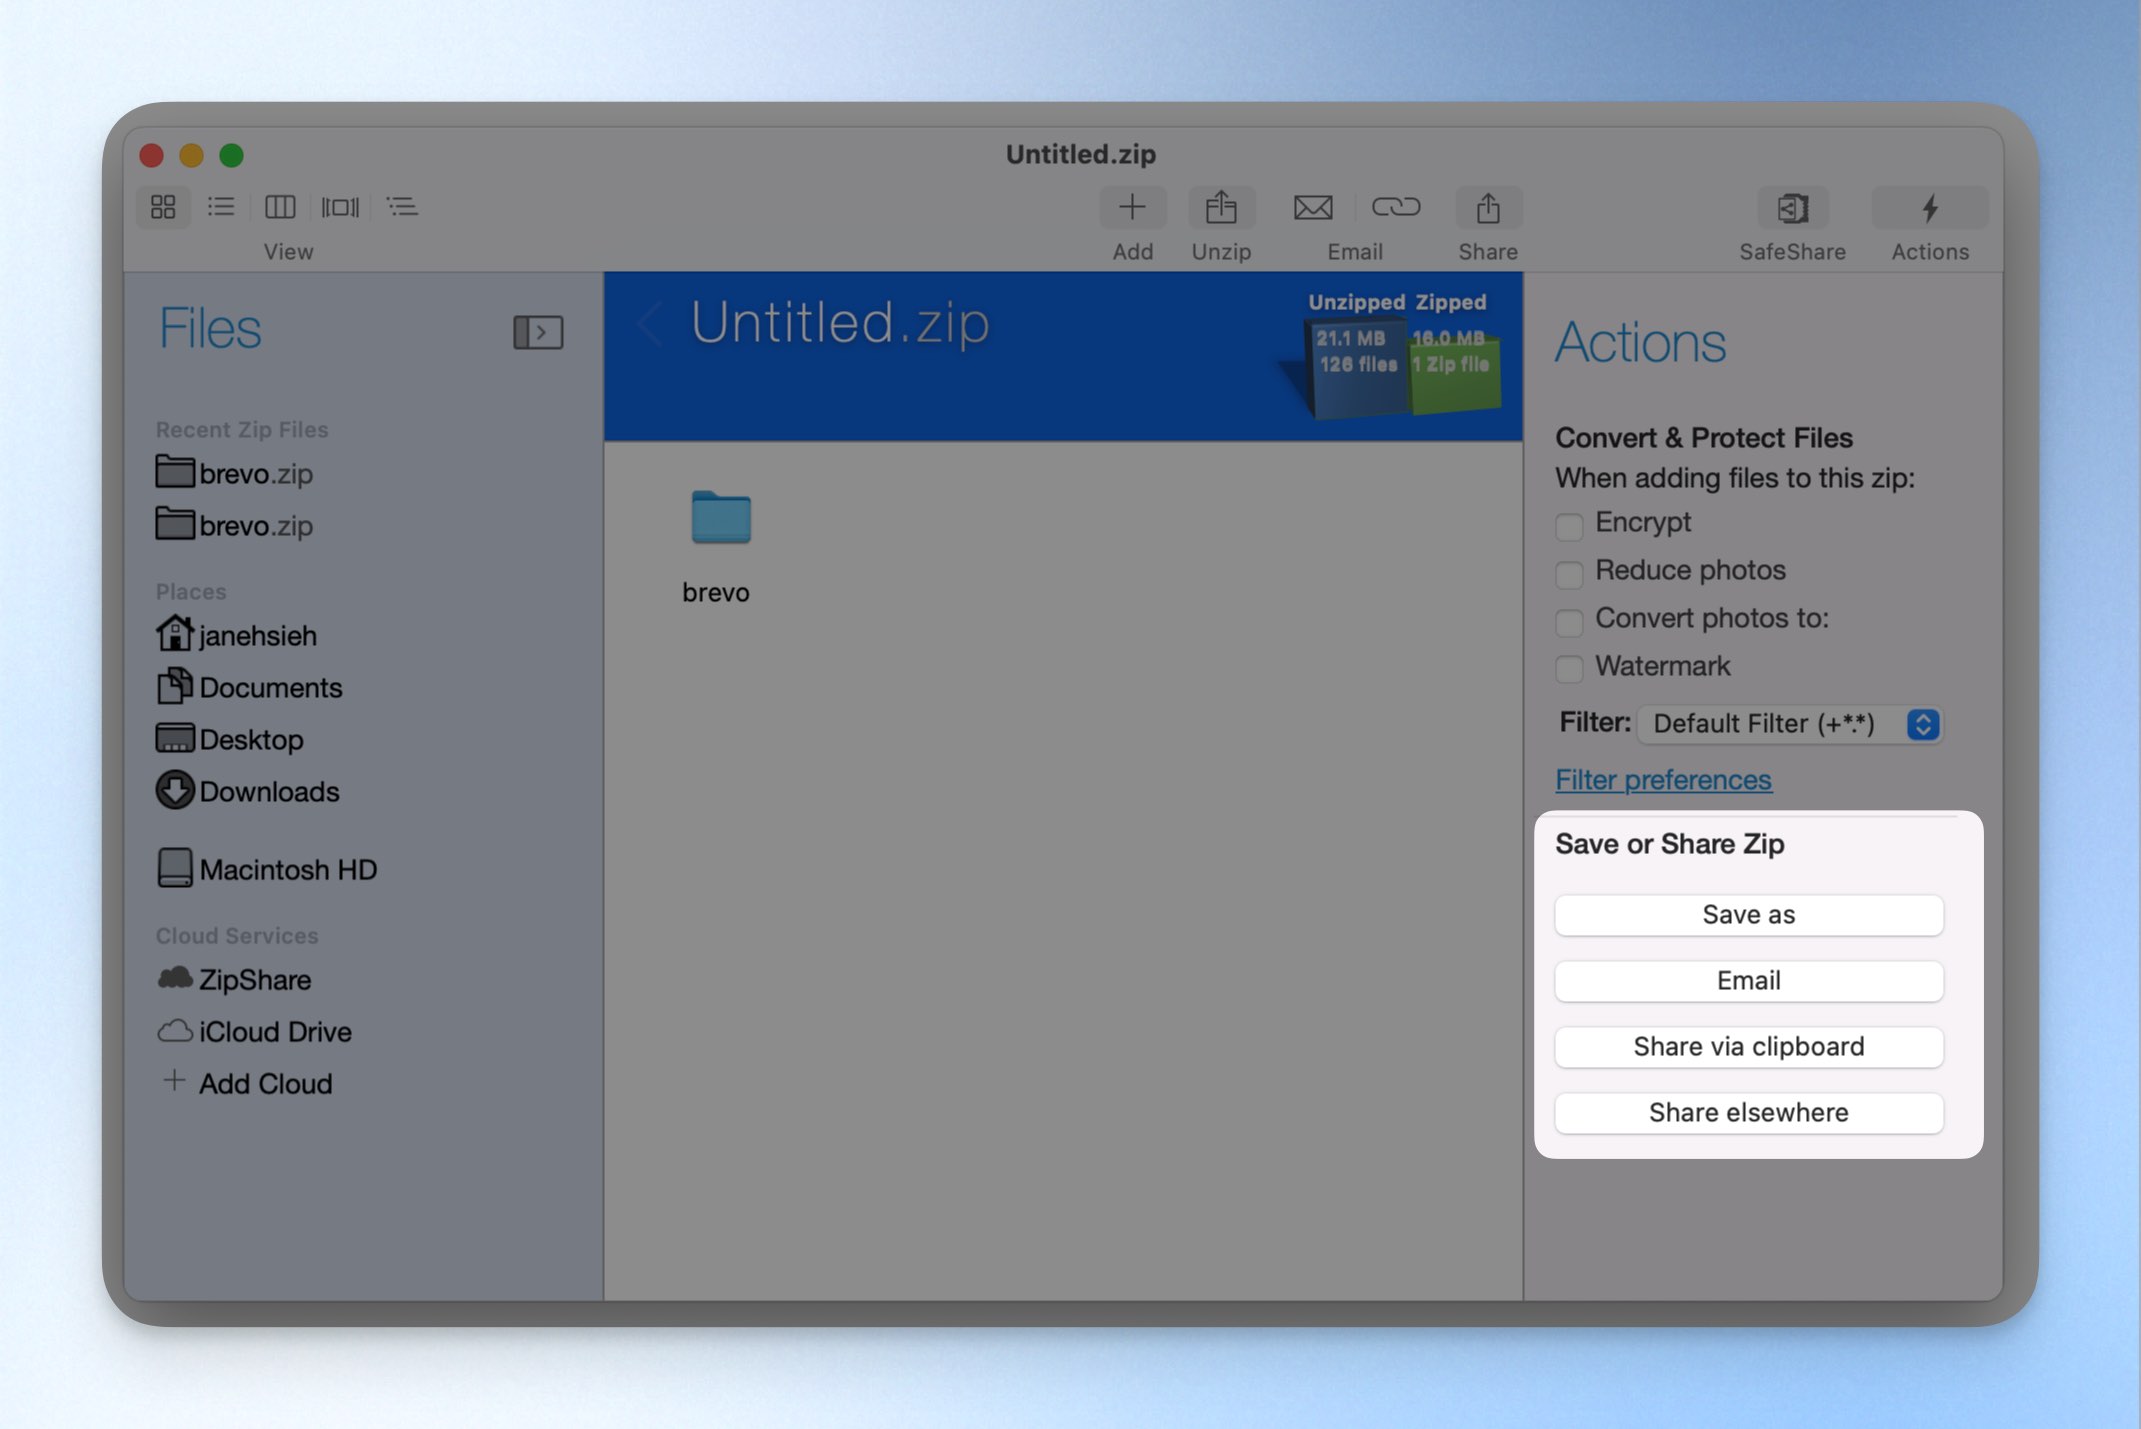Switch to column view
Screen dimensions: 2141x1429
[x=280, y=207]
